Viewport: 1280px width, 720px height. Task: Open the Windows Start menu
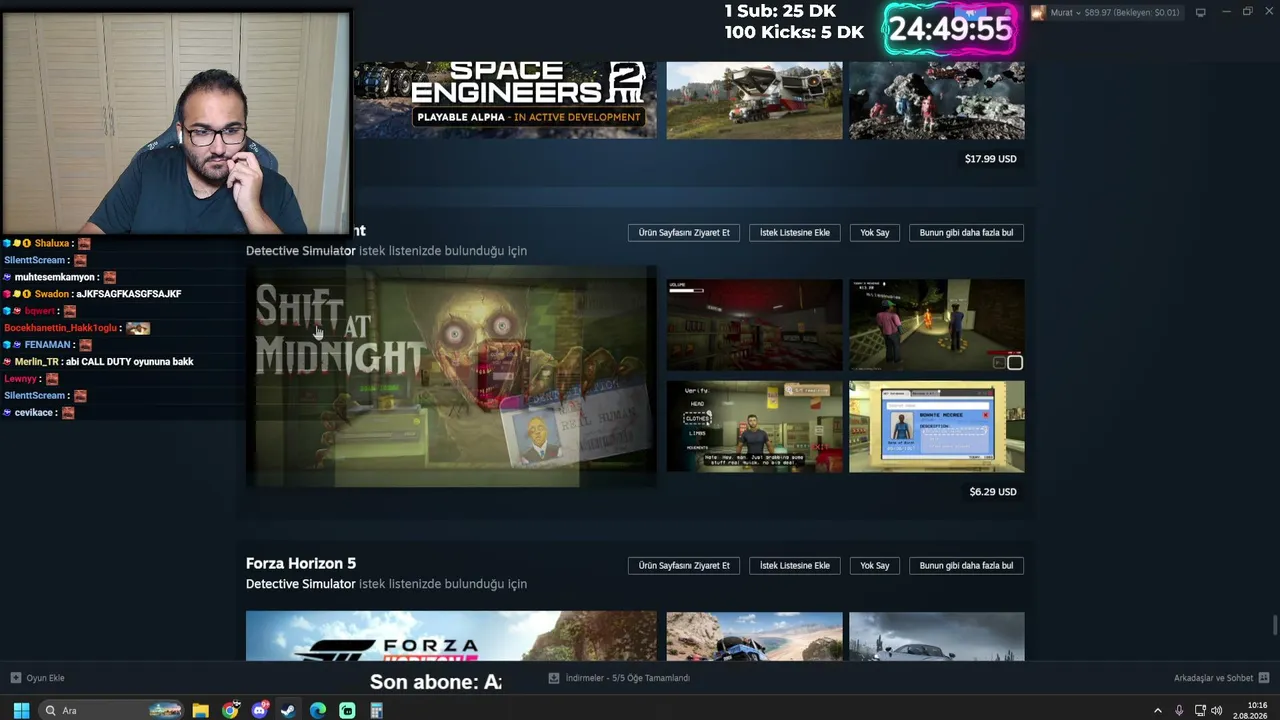click(20, 710)
